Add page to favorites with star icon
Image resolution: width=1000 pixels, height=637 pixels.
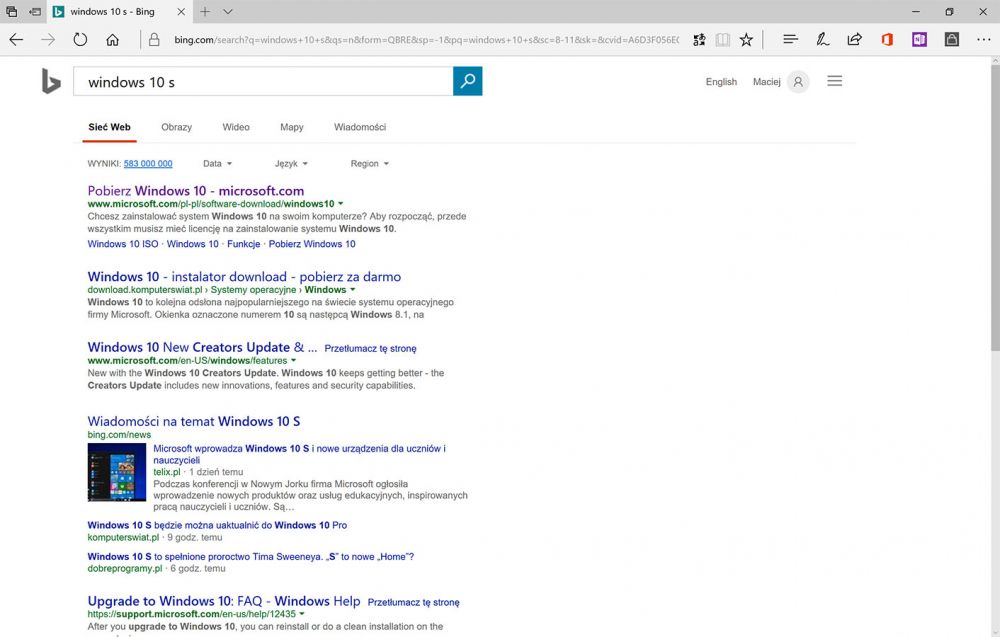(746, 40)
